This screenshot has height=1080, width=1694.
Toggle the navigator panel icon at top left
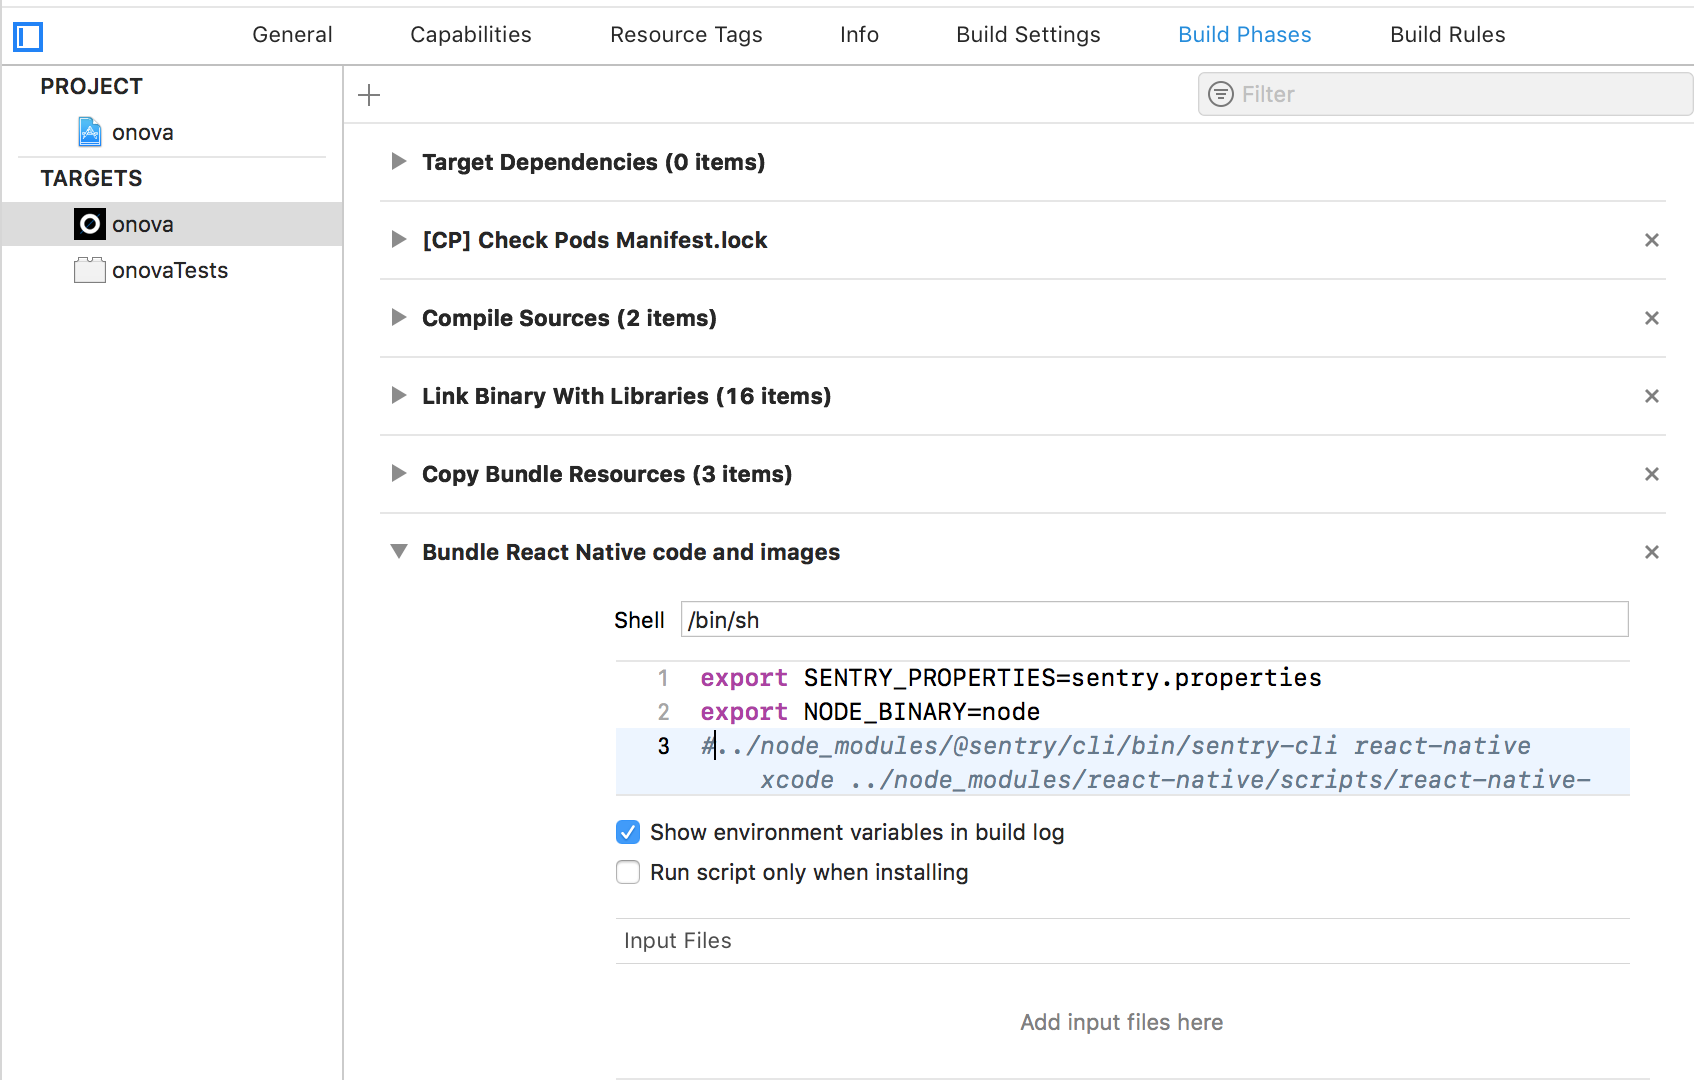[27, 36]
